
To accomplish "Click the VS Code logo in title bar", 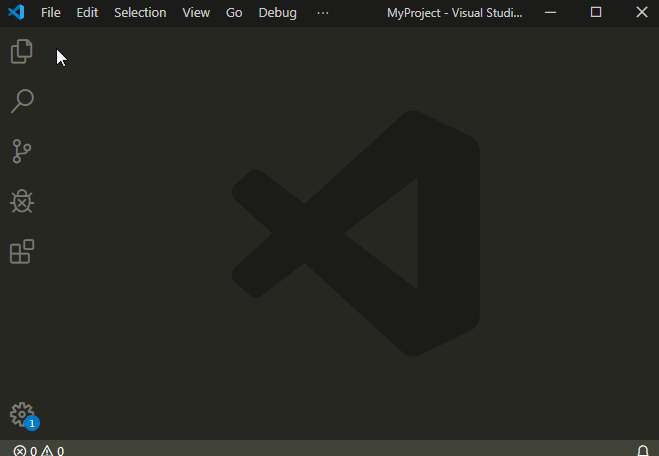I will click(x=16, y=13).
